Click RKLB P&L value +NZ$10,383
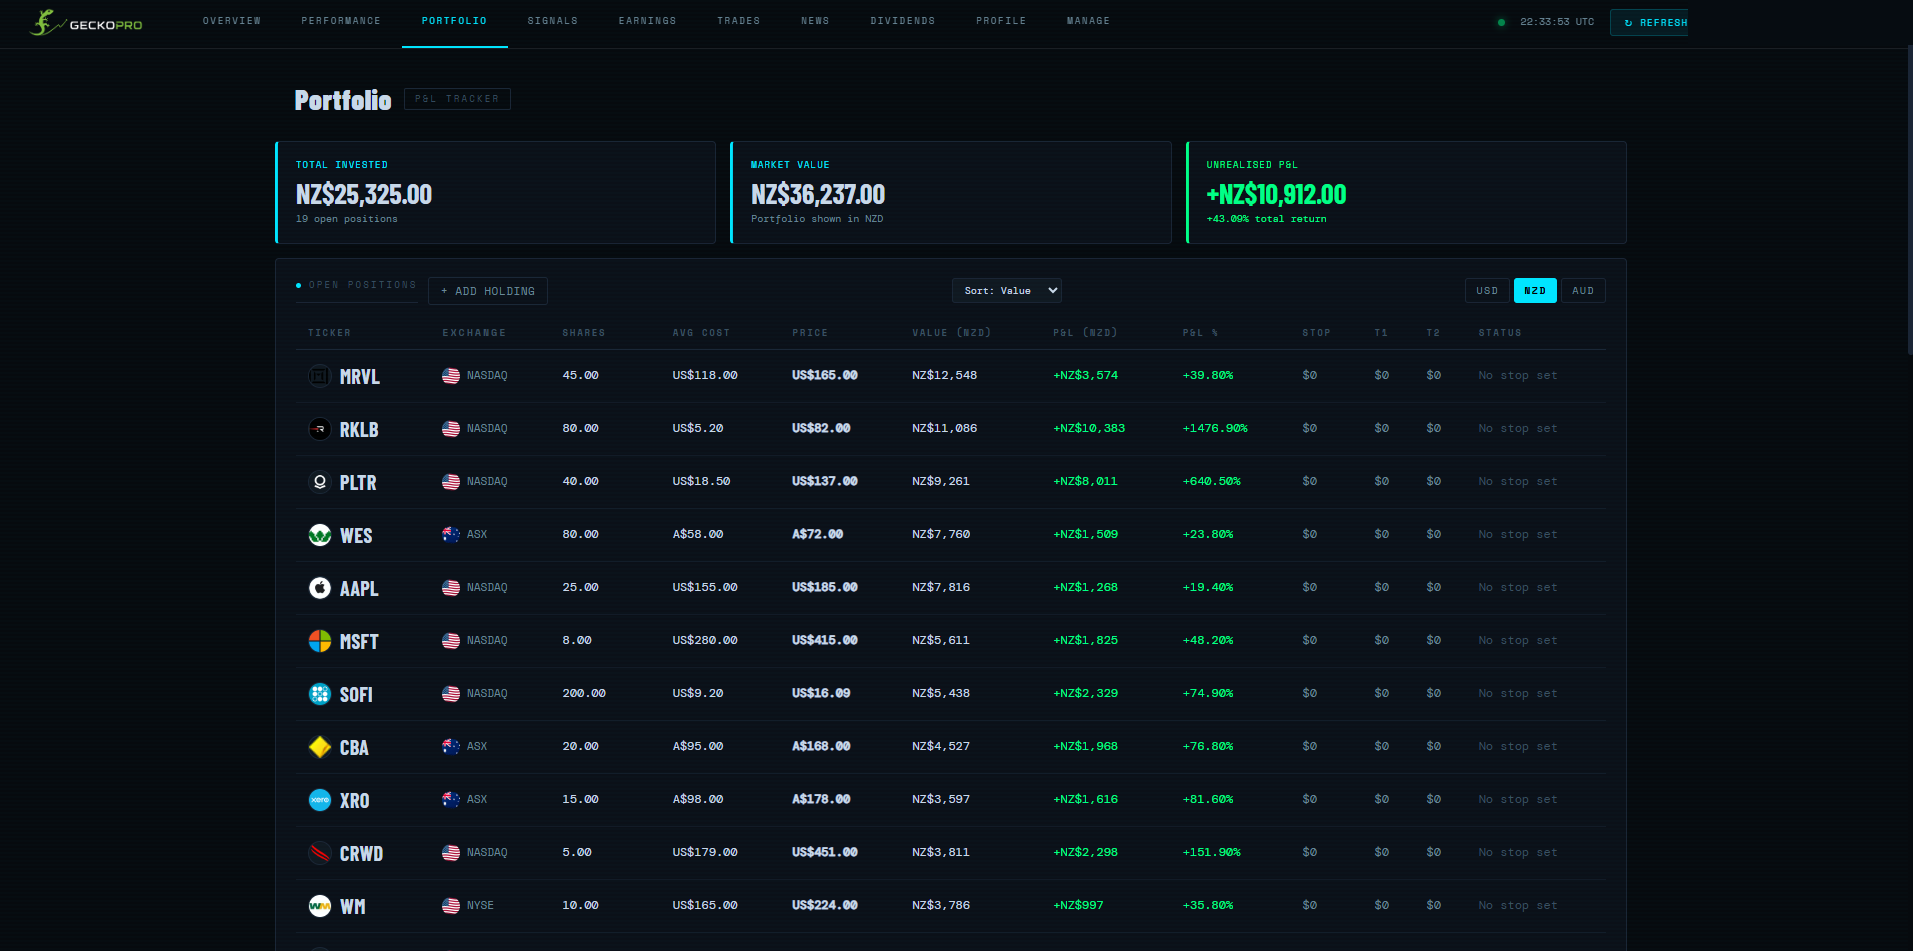This screenshot has height=951, width=1913. coord(1089,429)
